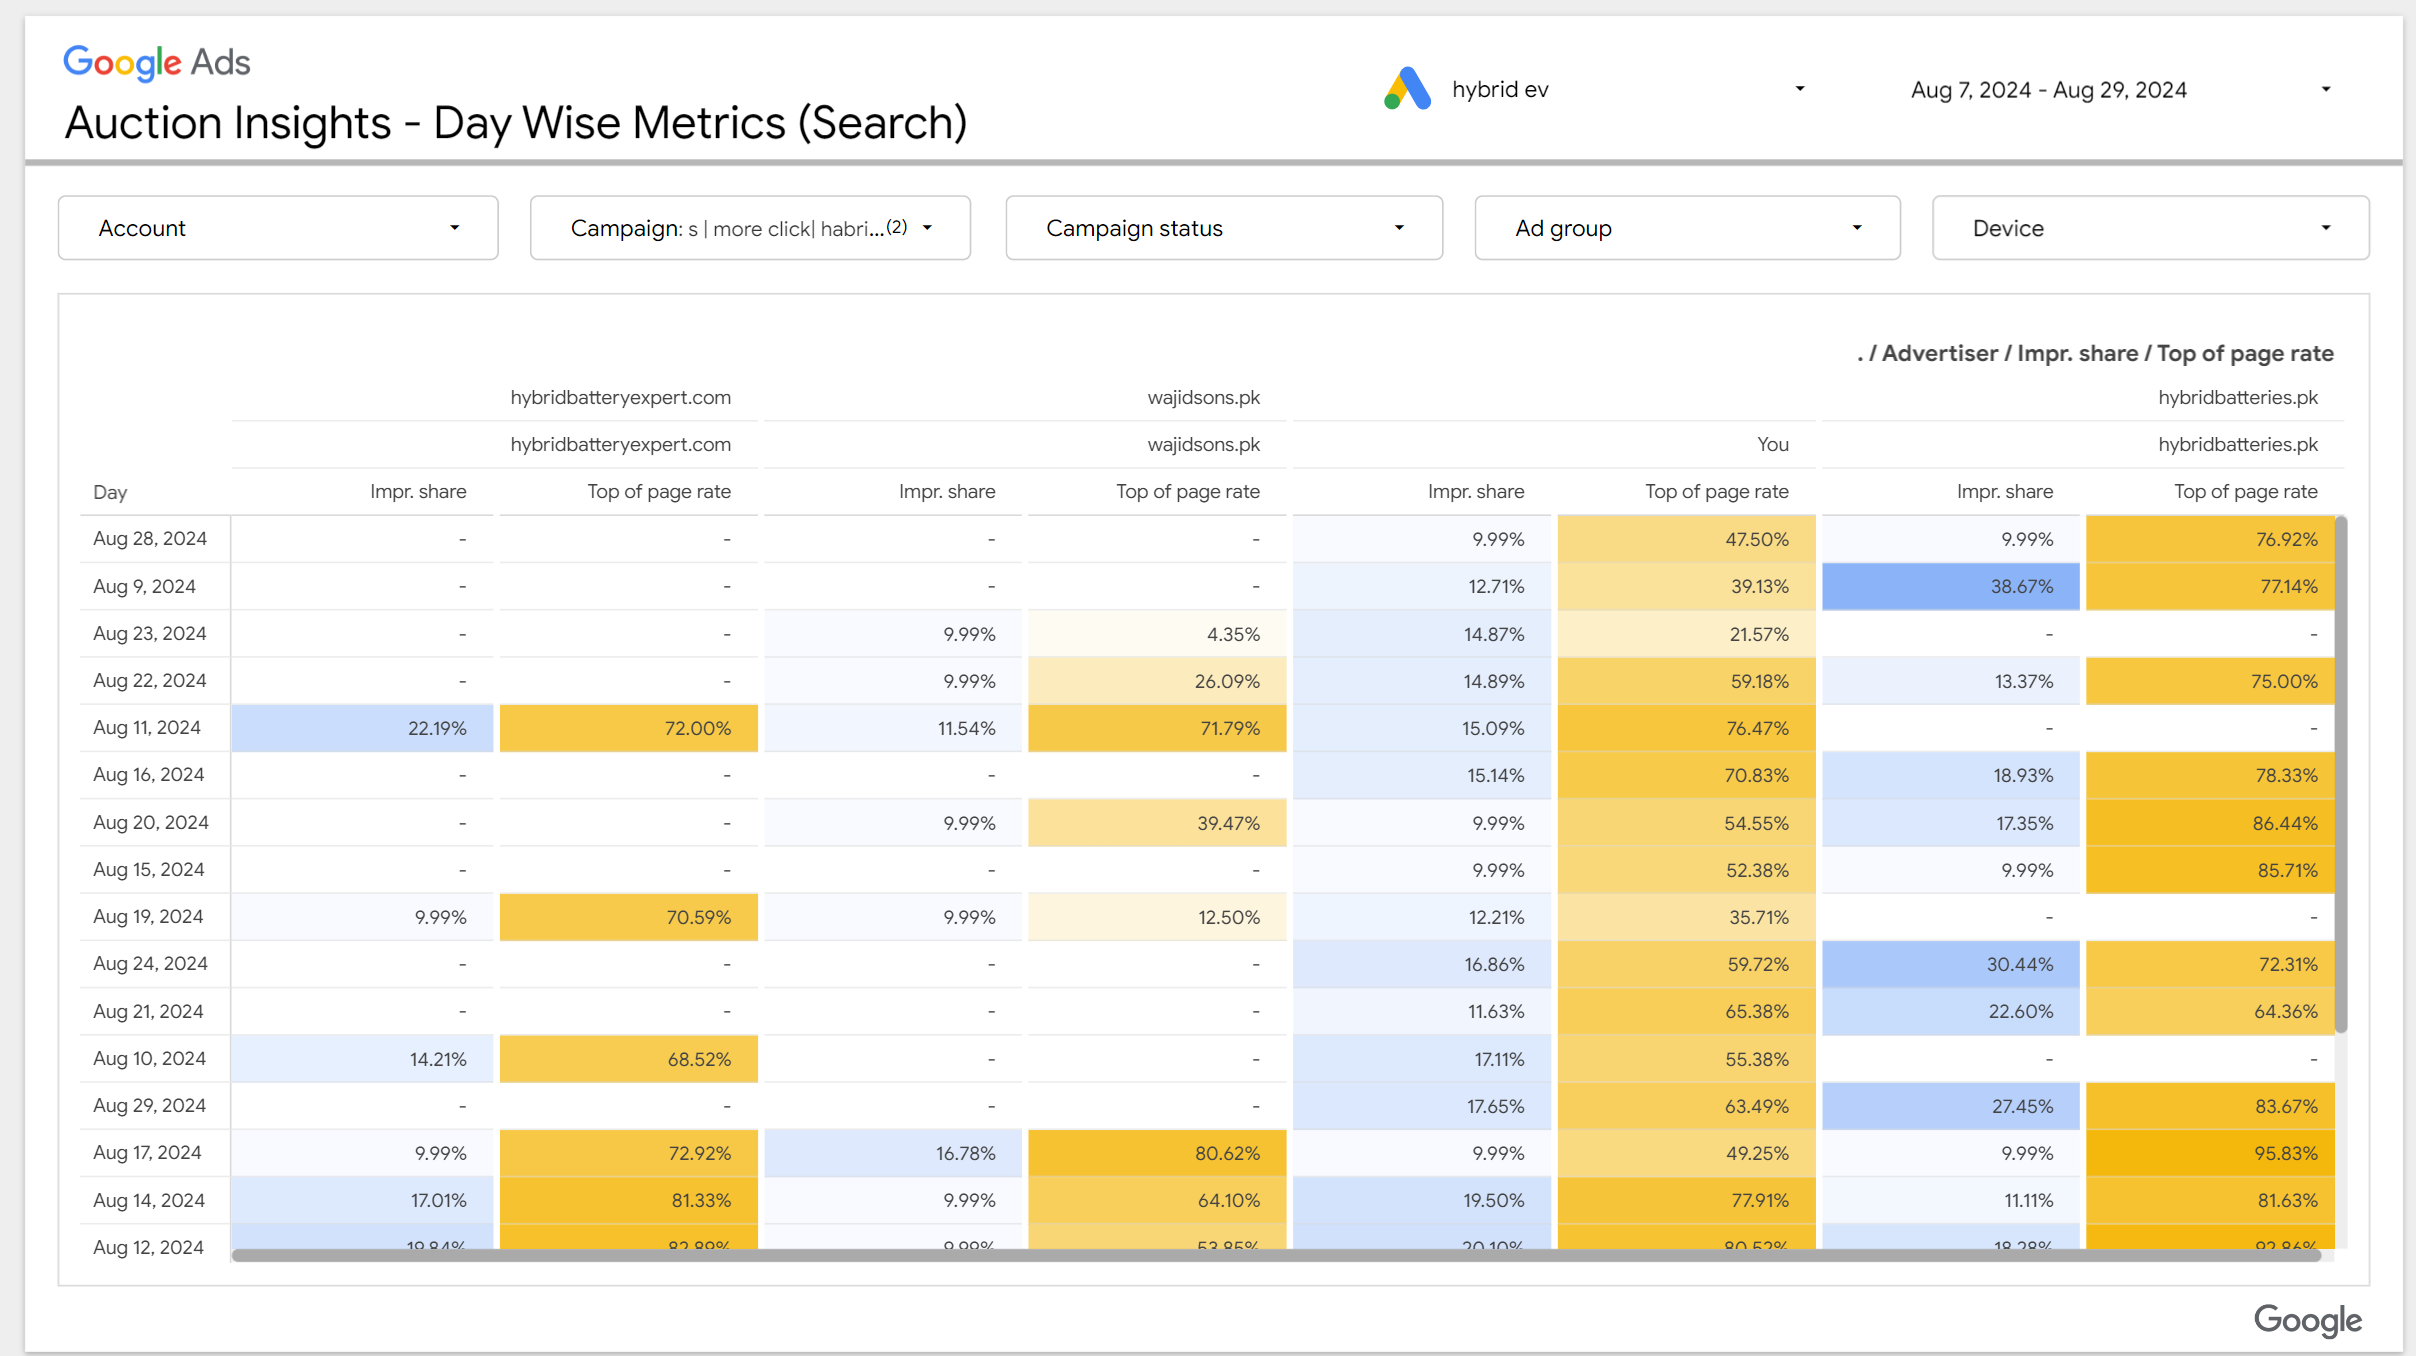Click the hybridbatteryexpert.com Impr. share column header

click(x=418, y=491)
